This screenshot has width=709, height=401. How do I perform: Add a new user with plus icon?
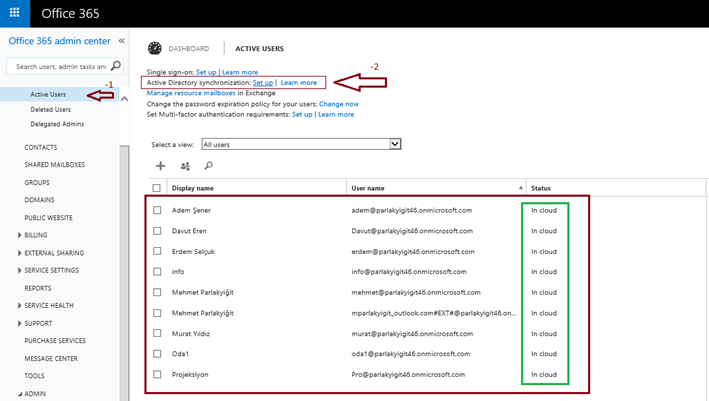(x=161, y=166)
